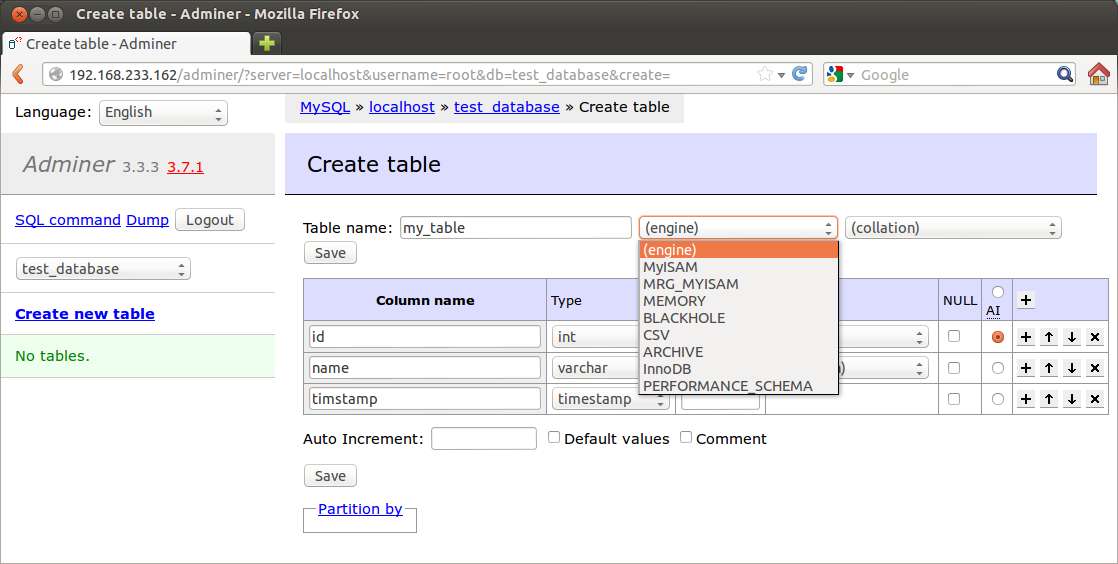Reload the page with the refresh icon

800,73
